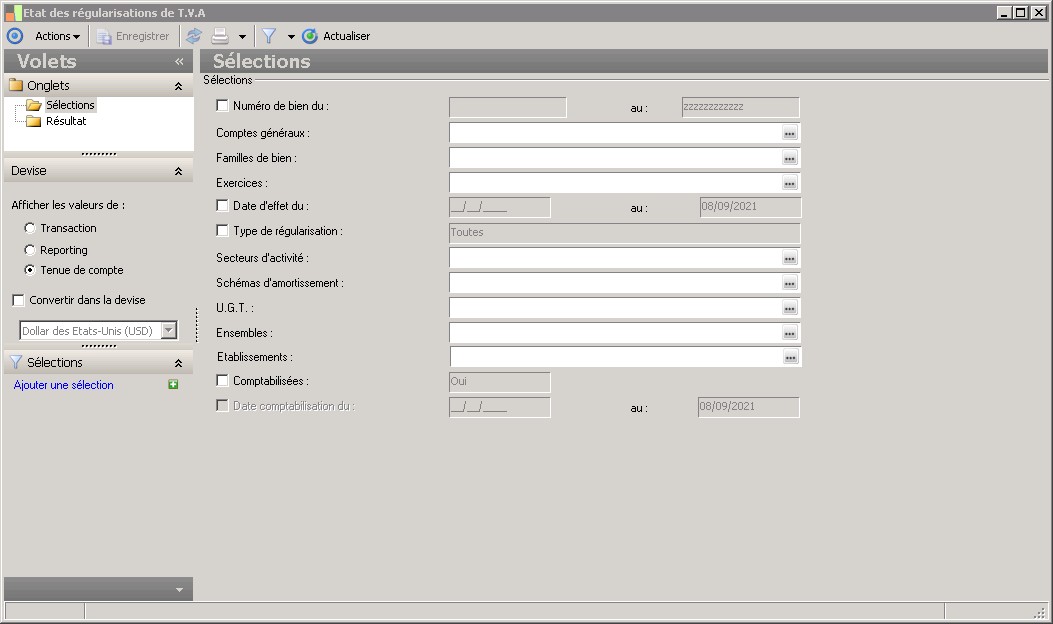Viewport: 1053px width, 624px height.
Task: Click the printer icon in toolbar
Action: (x=220, y=36)
